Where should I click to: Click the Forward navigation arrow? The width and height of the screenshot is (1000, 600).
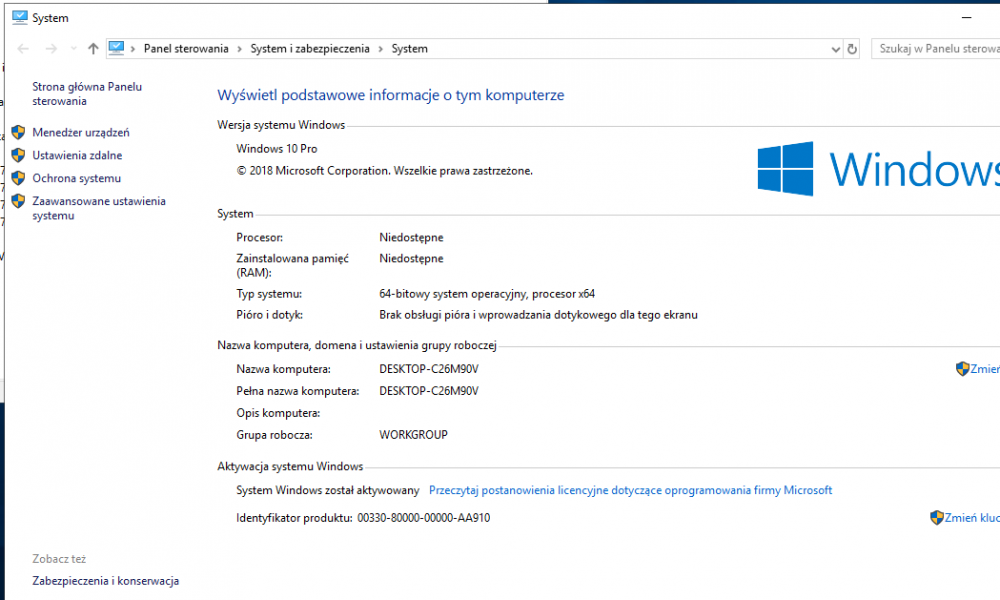point(50,49)
